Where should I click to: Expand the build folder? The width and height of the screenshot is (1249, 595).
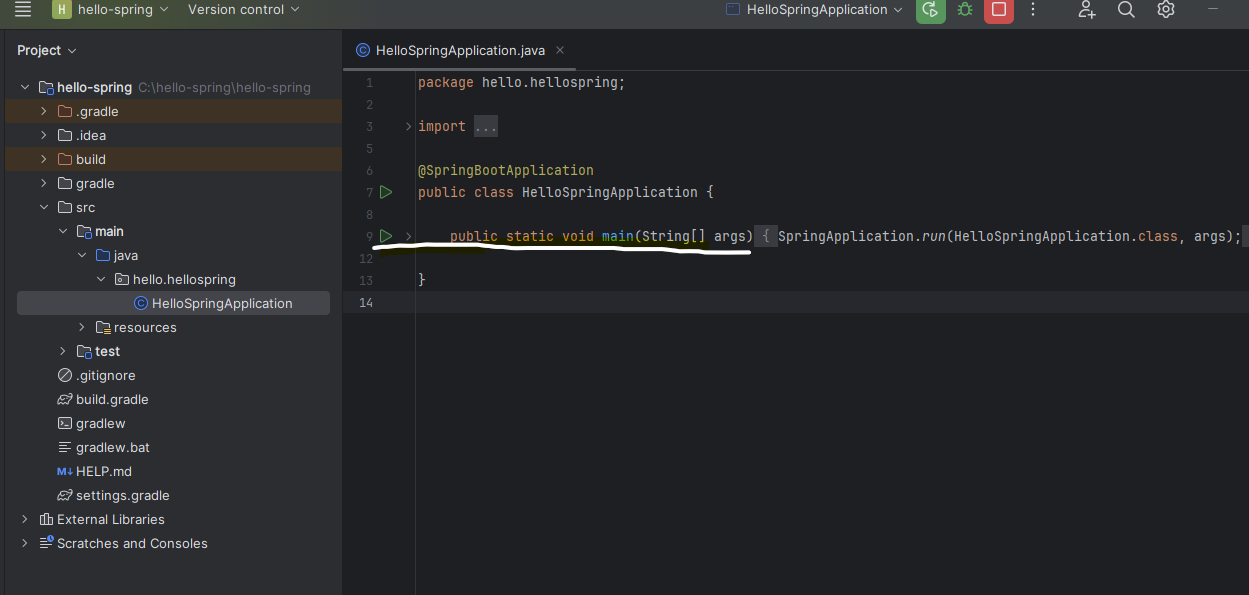43,159
